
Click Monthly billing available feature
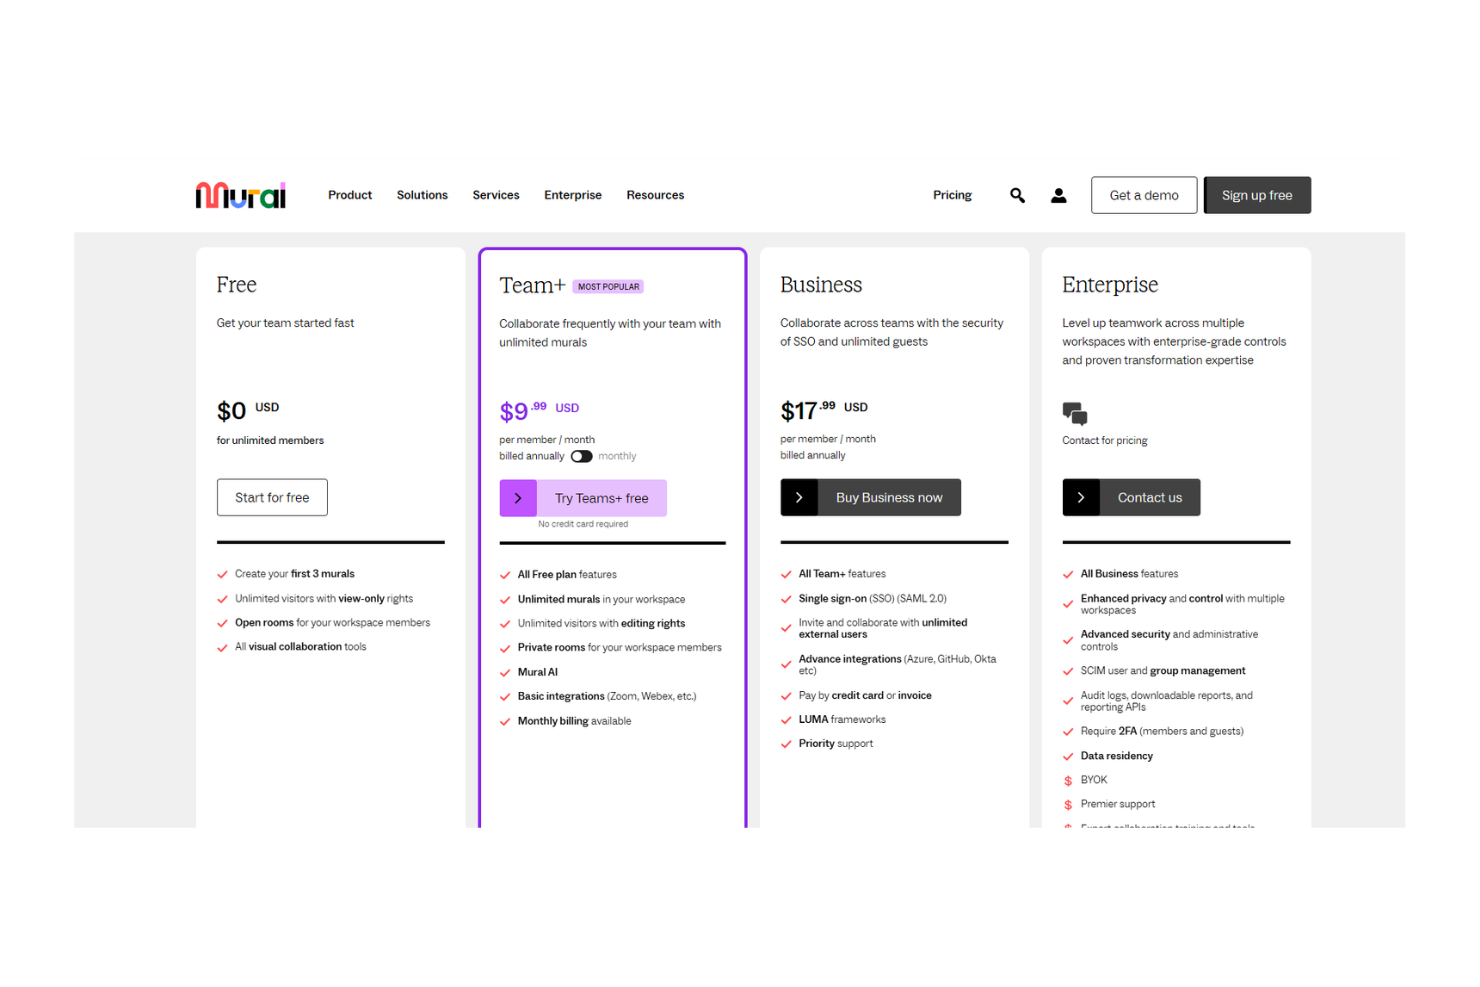coord(574,722)
